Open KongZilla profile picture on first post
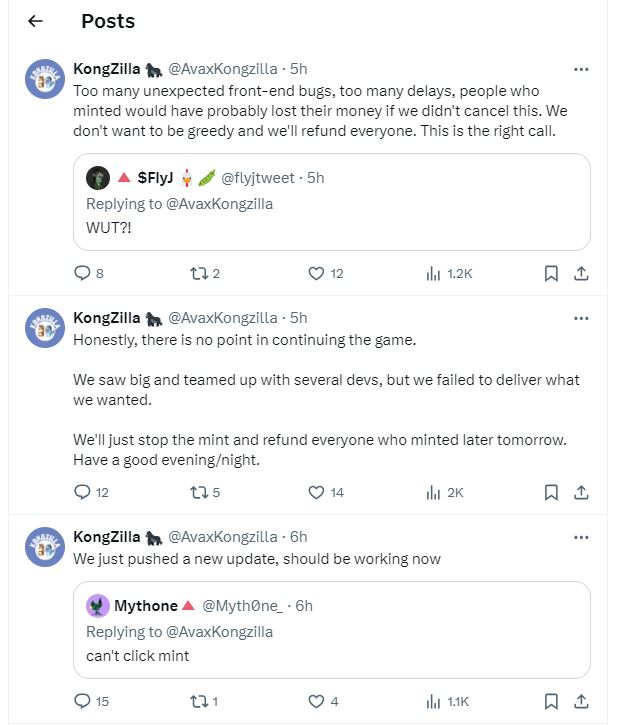 45,80
